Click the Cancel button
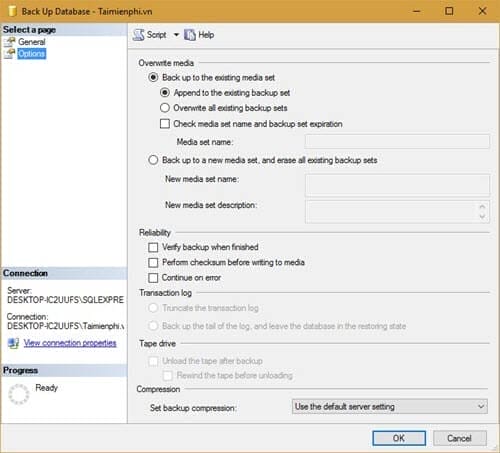Screen dimensions: 500x453 coord(459,438)
